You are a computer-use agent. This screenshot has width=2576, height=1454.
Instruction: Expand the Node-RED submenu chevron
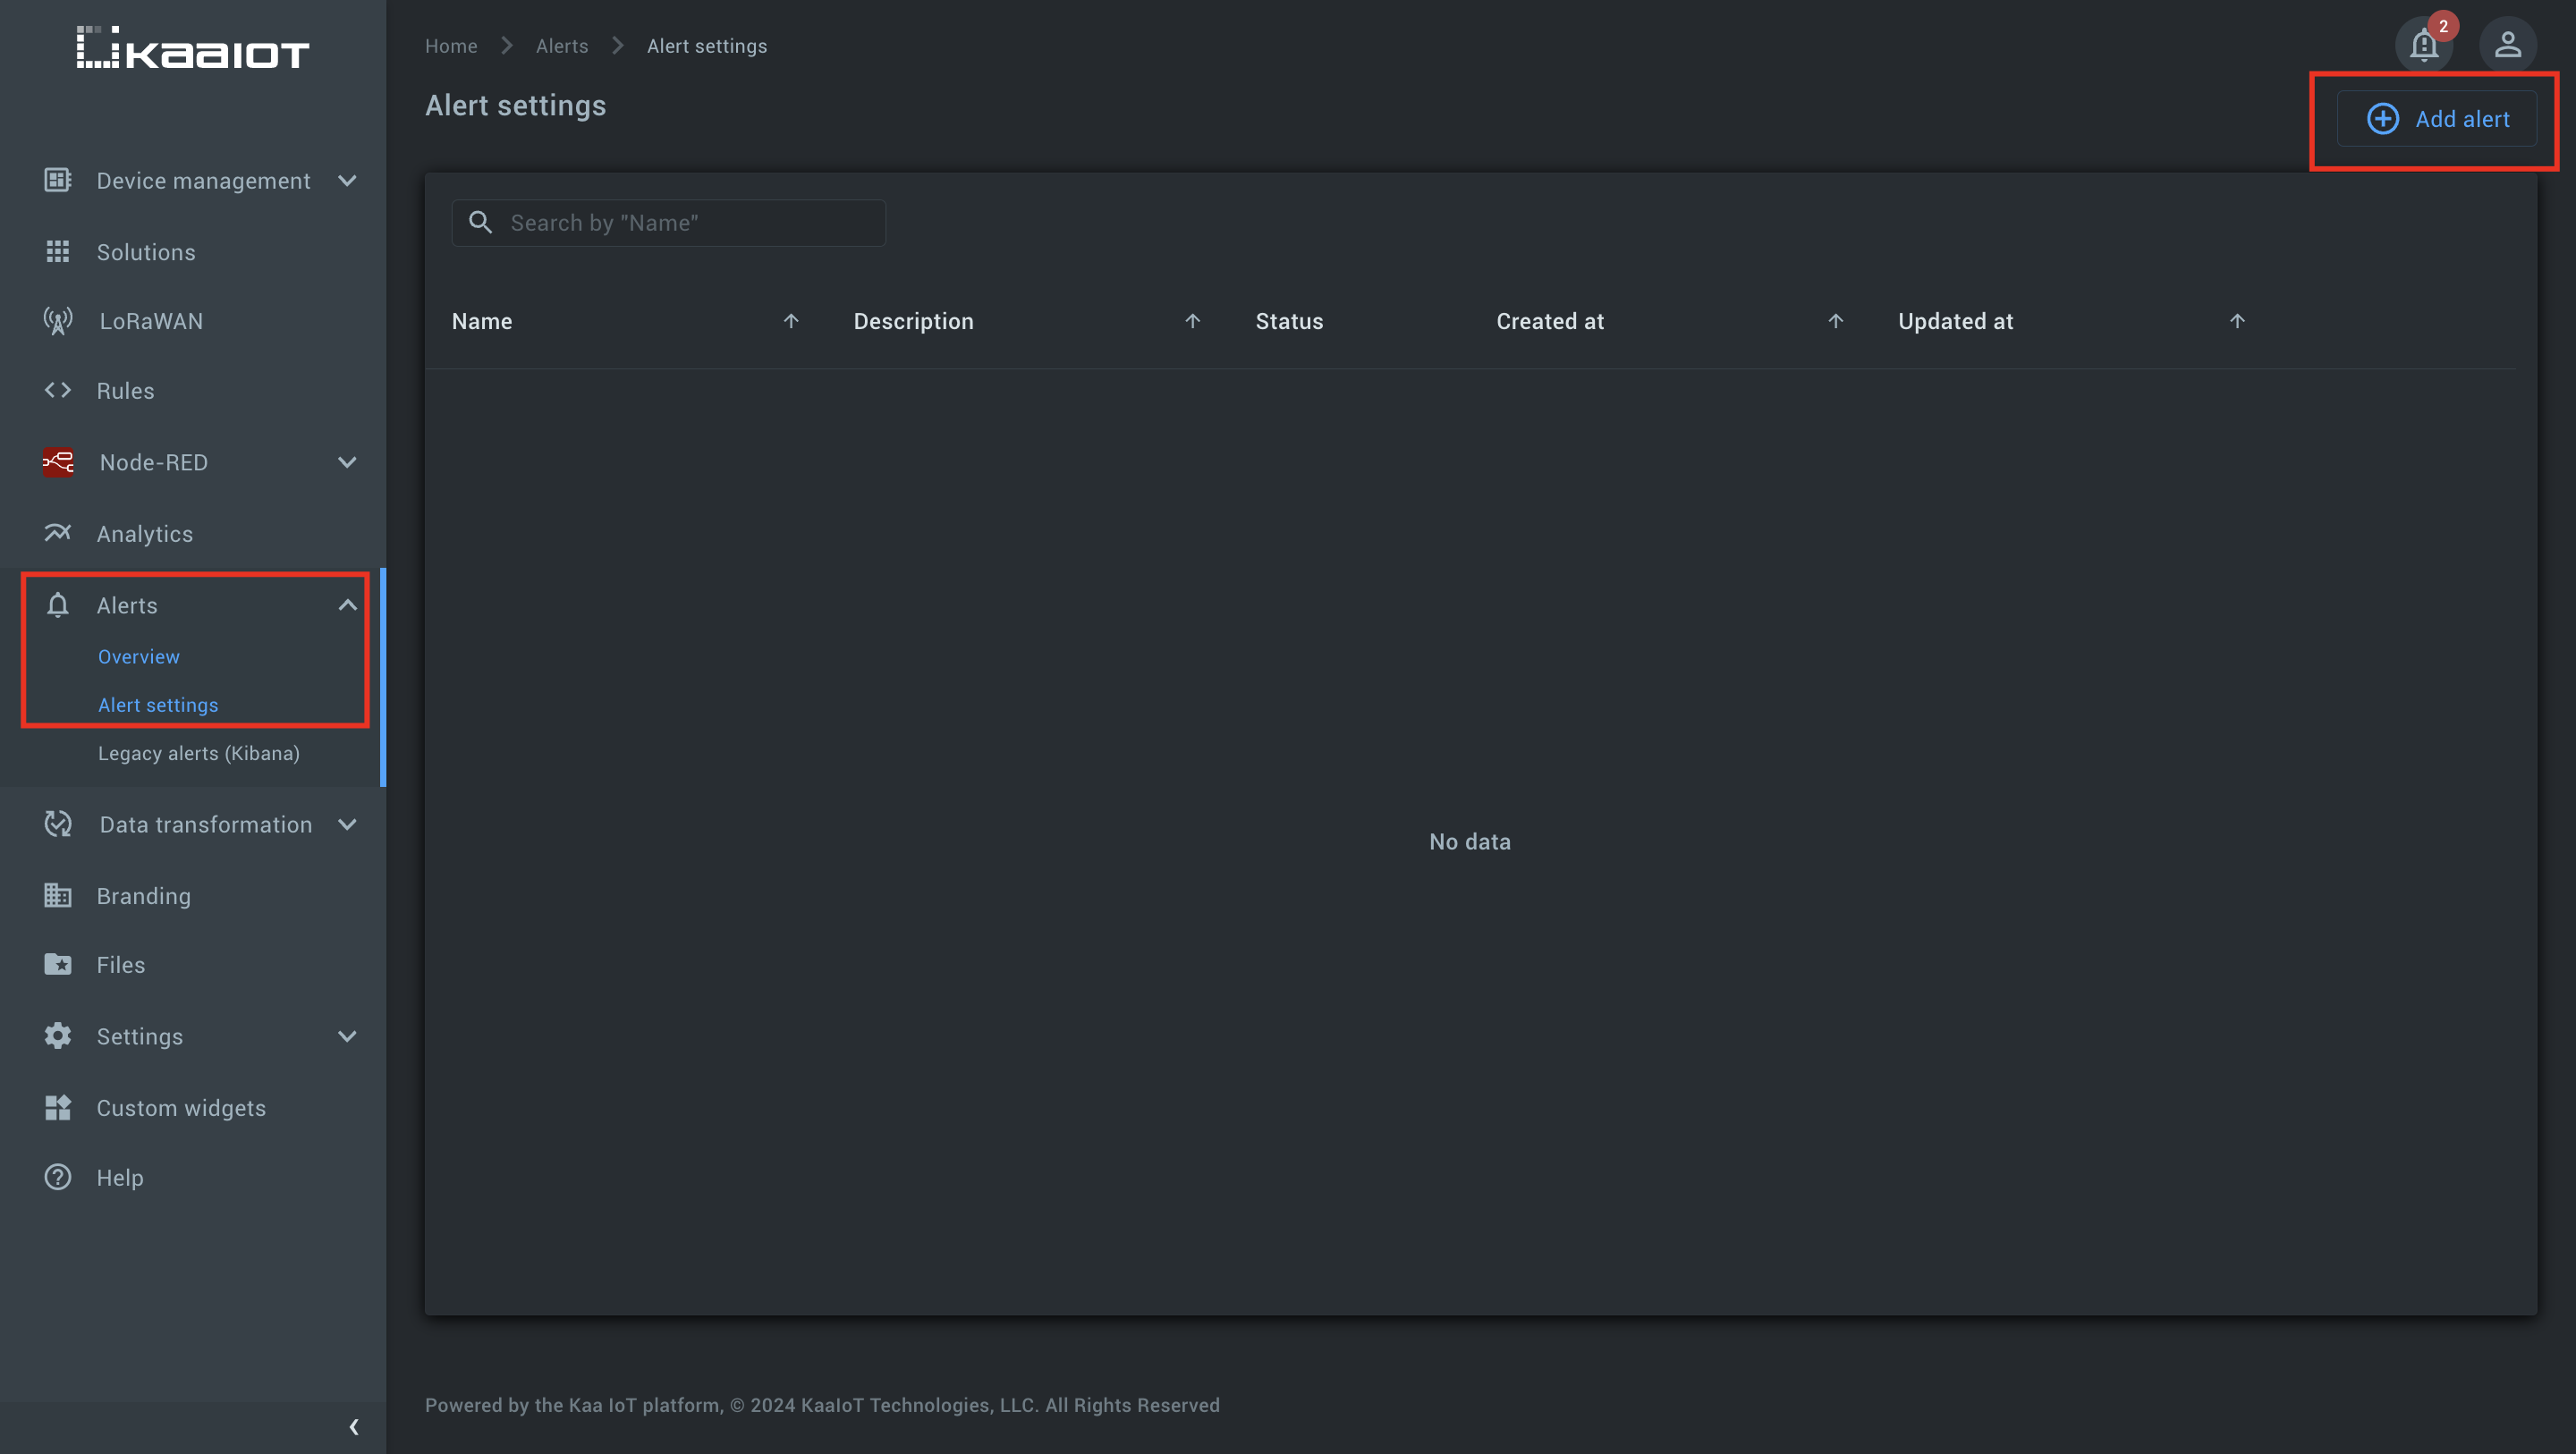point(347,462)
